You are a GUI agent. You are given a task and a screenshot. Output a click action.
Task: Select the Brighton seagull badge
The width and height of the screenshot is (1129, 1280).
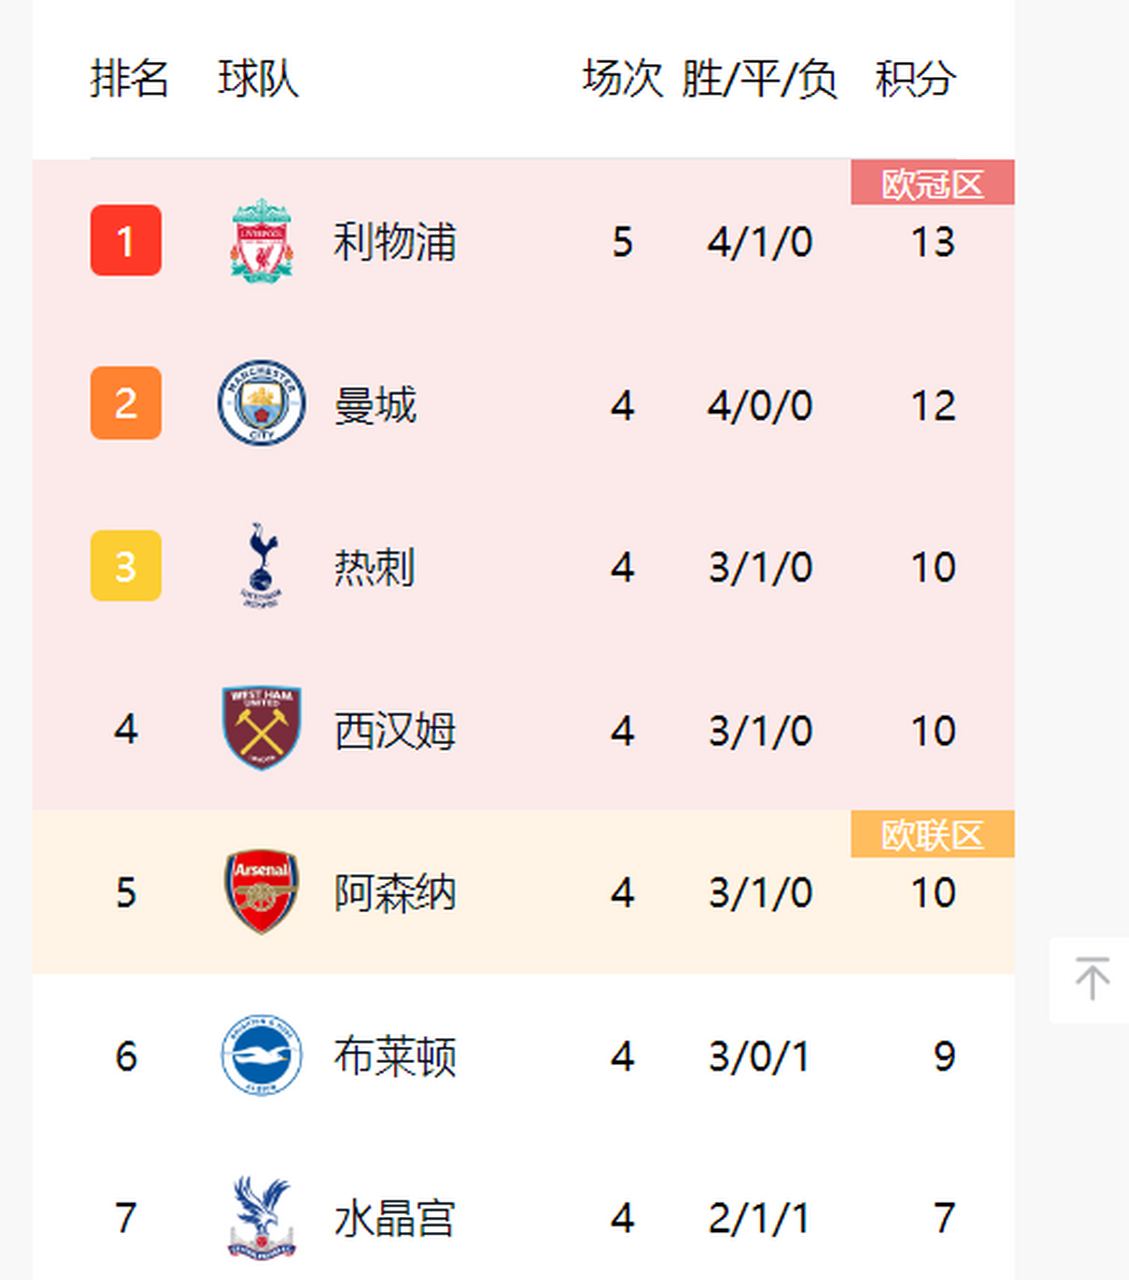coord(261,1056)
